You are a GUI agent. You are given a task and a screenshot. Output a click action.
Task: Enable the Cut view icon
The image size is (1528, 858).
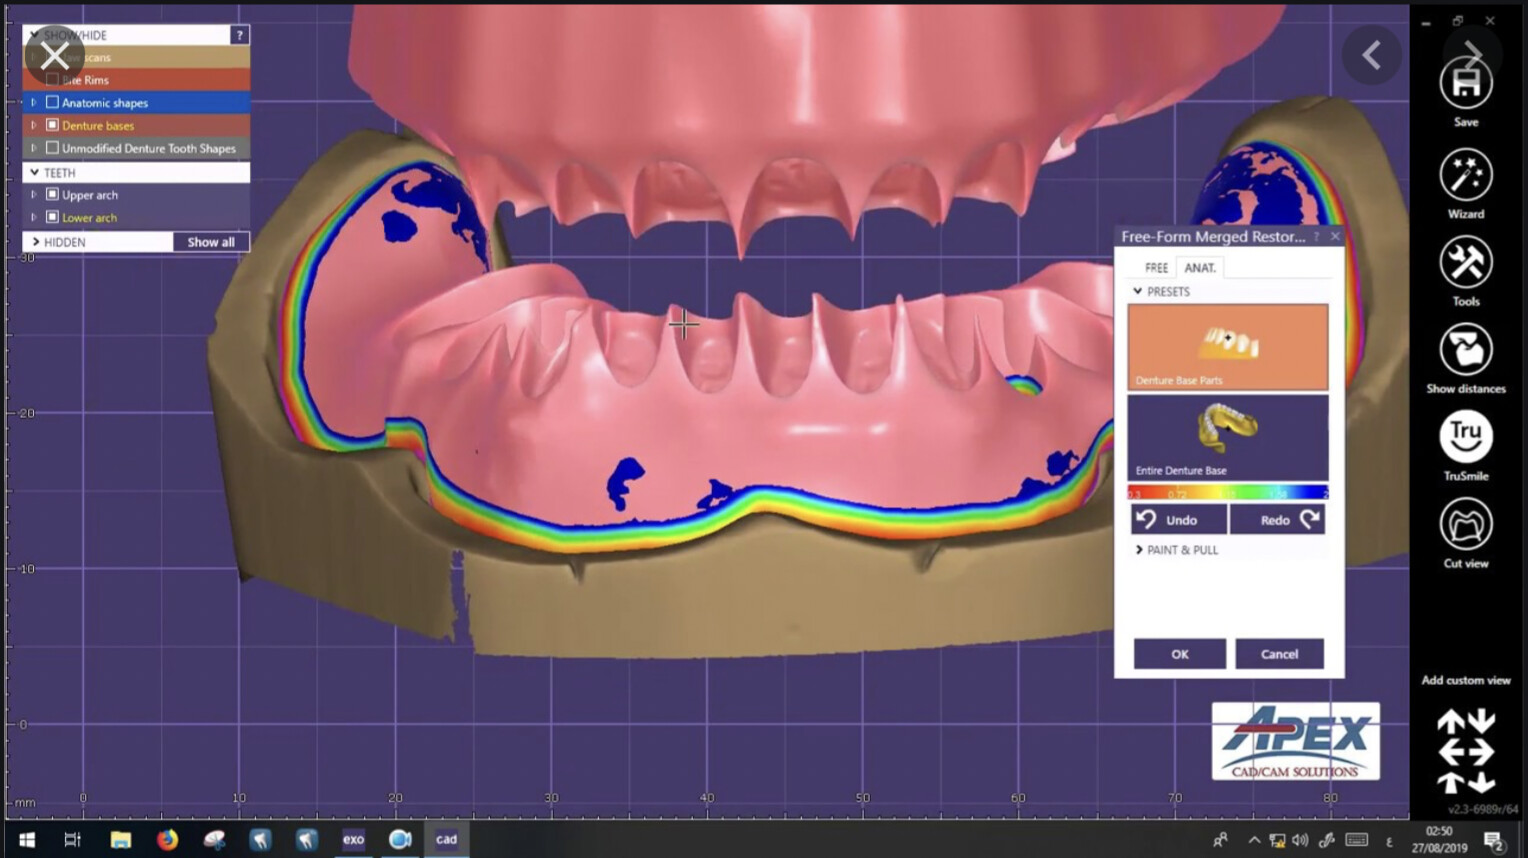click(1465, 525)
